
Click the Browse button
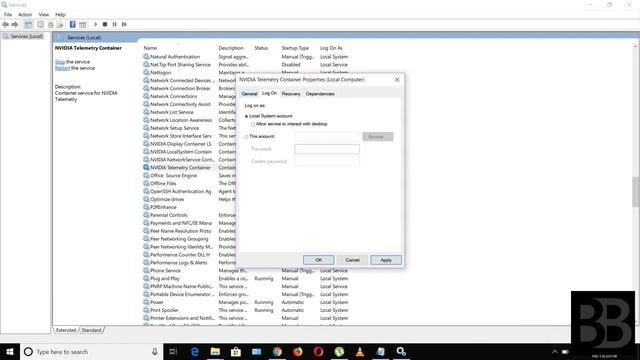(x=378, y=137)
